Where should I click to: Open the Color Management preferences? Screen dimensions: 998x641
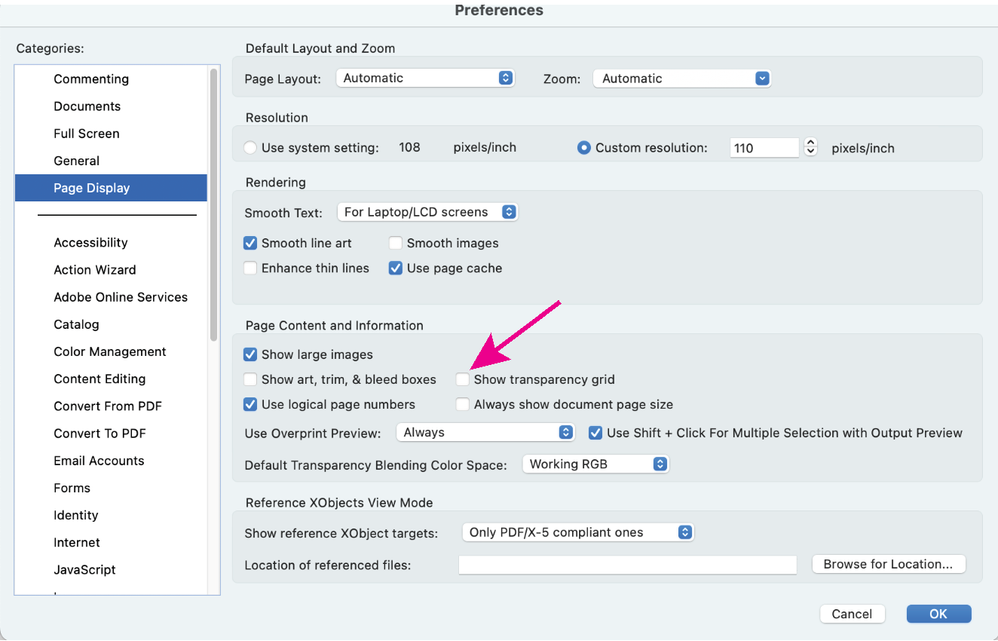pyautogui.click(x=109, y=351)
